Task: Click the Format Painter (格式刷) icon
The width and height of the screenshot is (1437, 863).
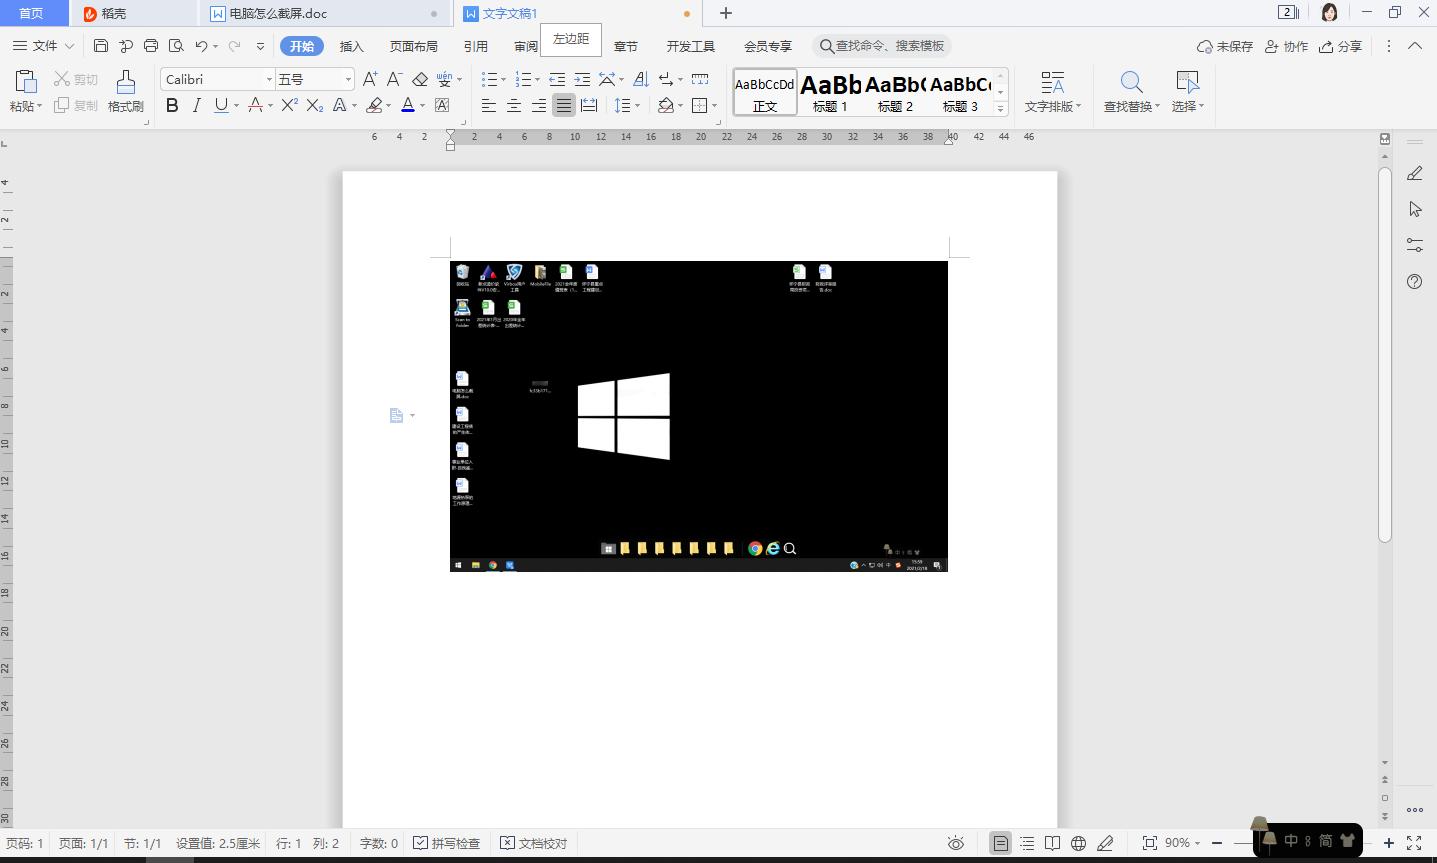Action: pyautogui.click(x=125, y=90)
